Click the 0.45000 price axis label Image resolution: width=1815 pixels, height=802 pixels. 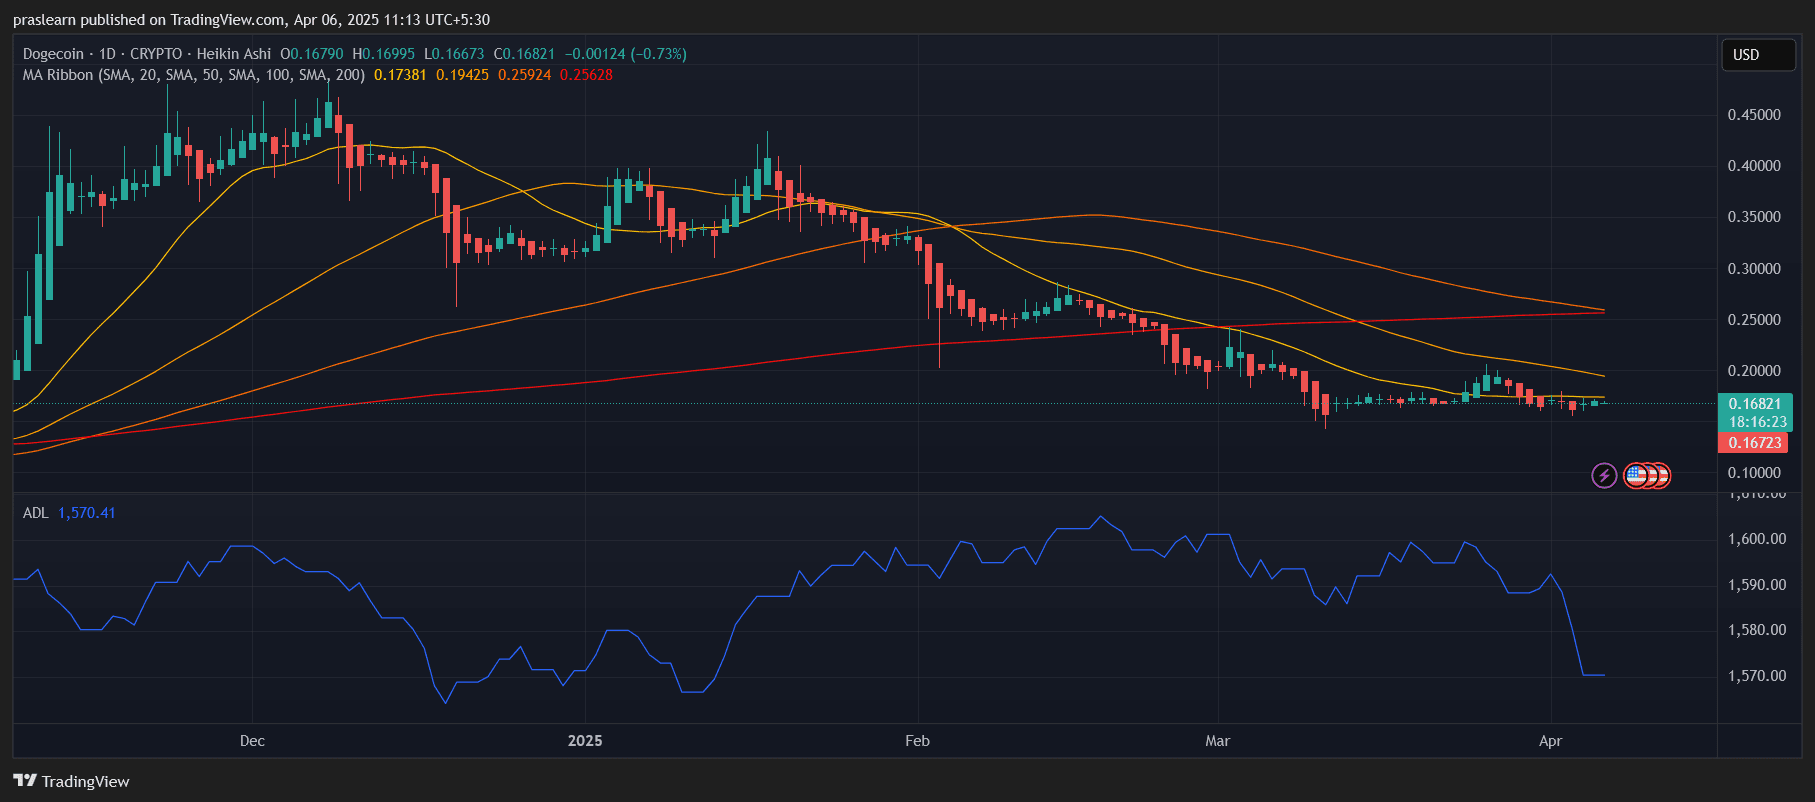point(1754,115)
